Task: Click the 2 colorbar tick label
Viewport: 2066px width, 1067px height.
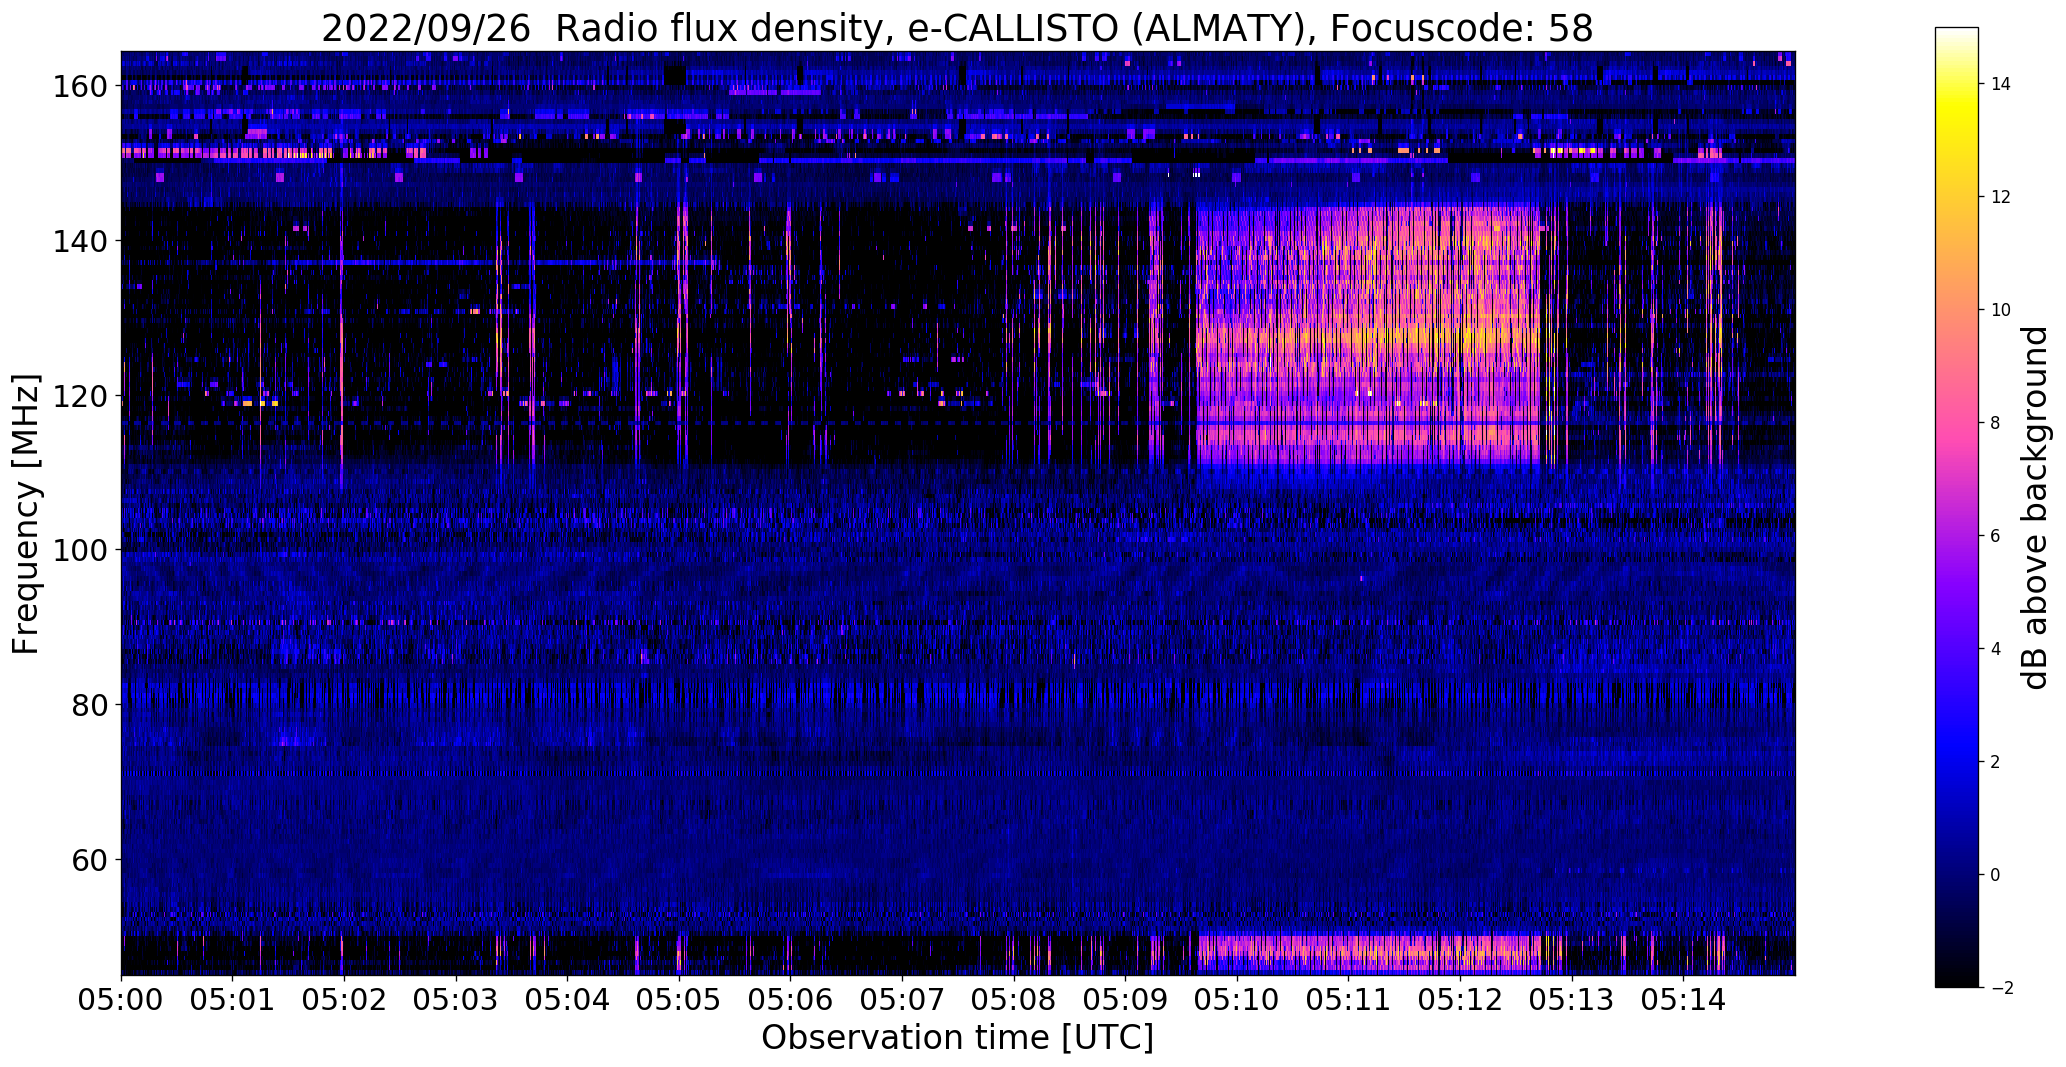Action: [1996, 762]
